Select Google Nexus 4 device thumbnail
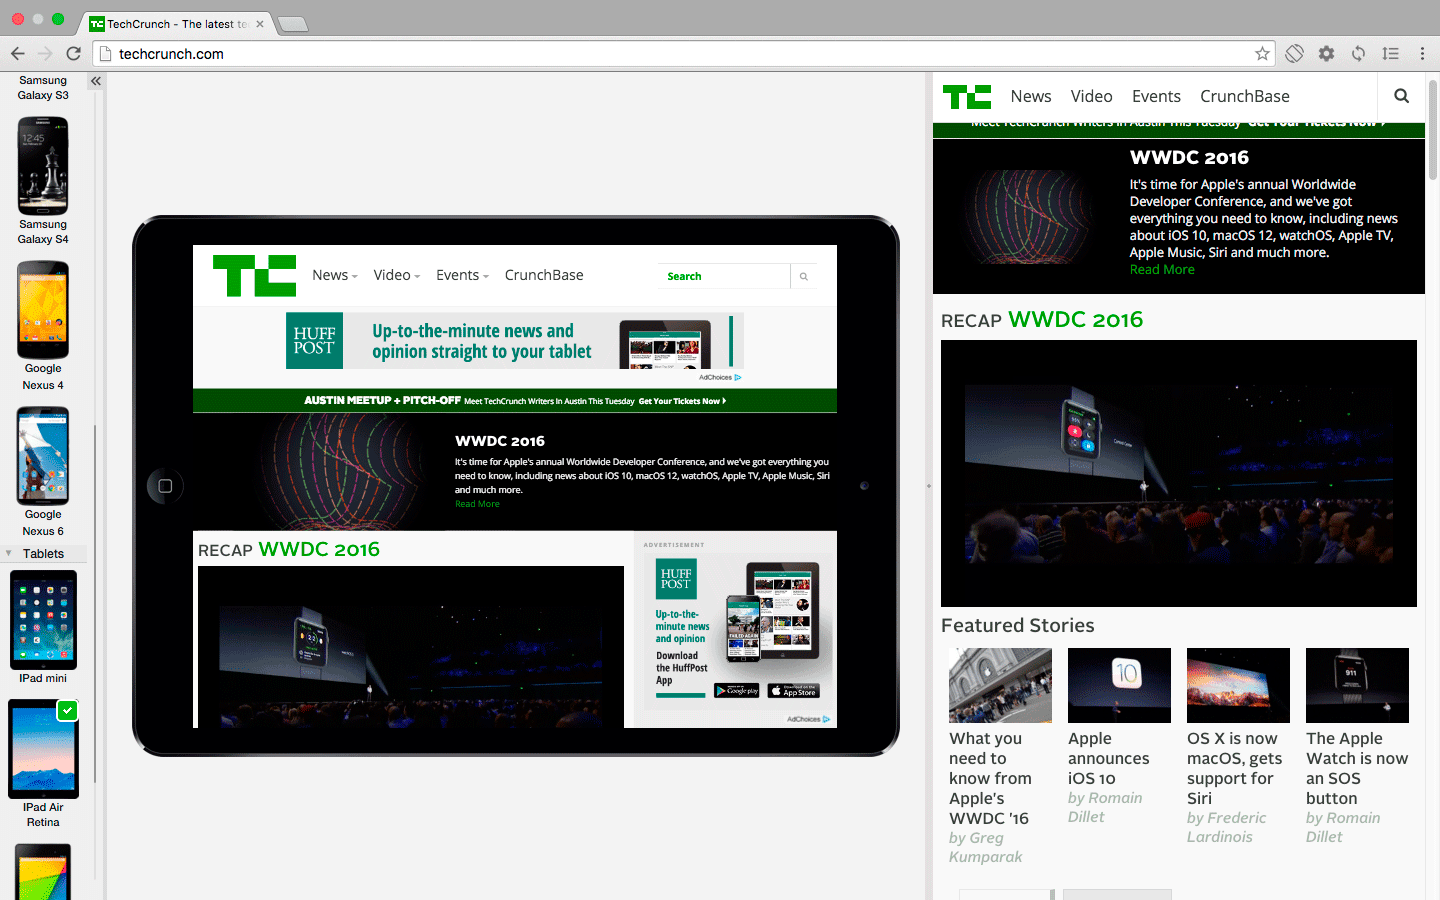 click(43, 310)
